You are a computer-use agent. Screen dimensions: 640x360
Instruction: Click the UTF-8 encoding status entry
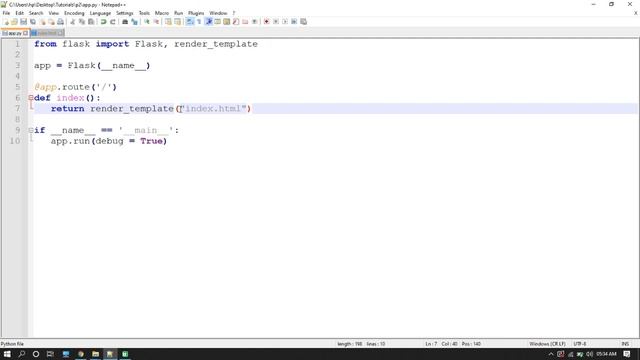pos(580,344)
